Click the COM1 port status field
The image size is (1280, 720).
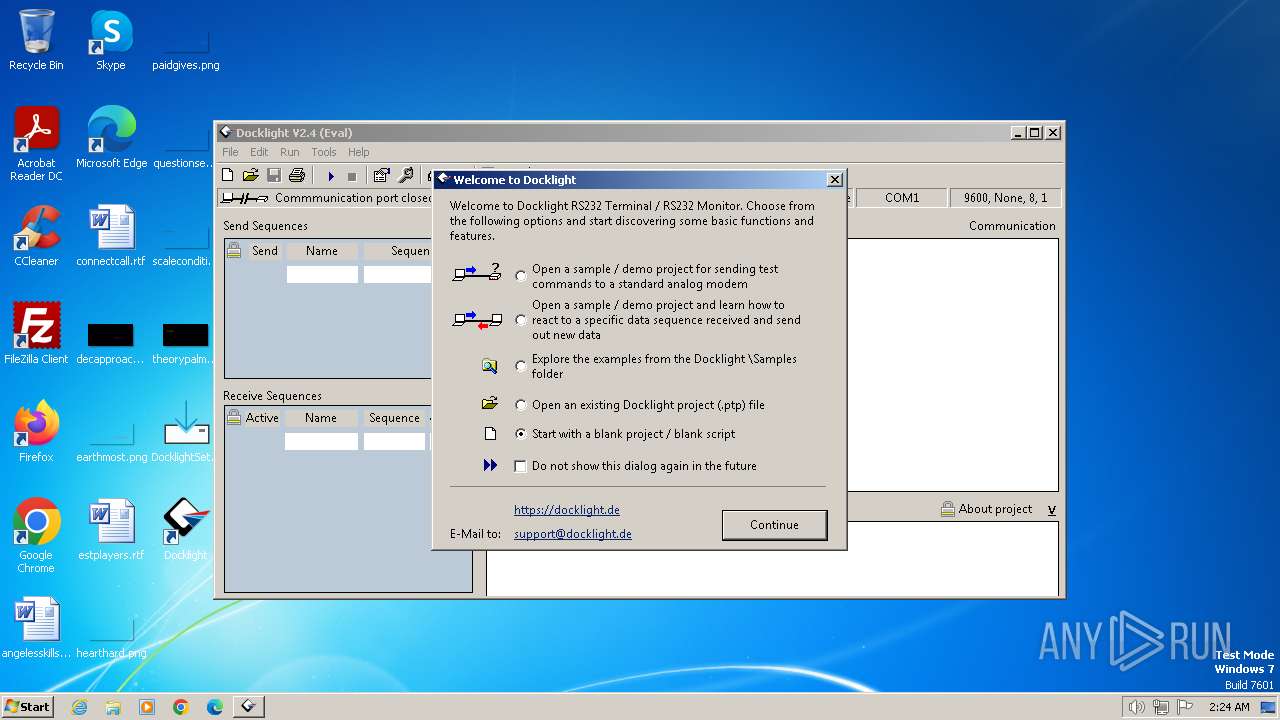click(x=902, y=198)
